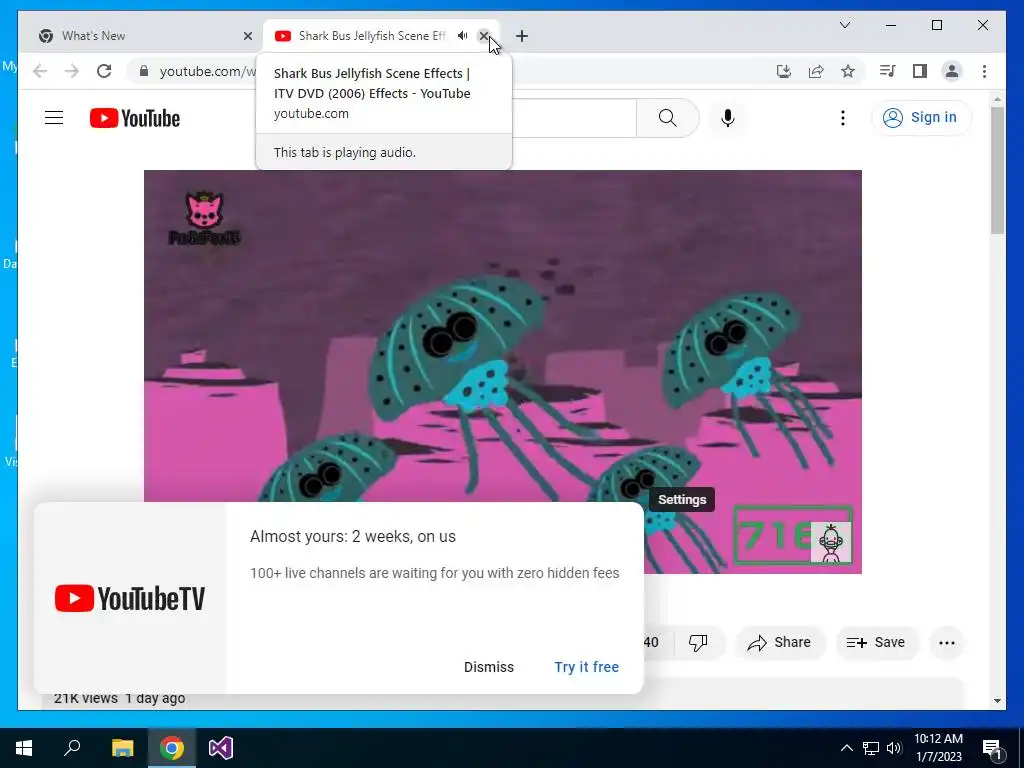Click the Sign in button
This screenshot has width=1024, height=768.
(921, 118)
